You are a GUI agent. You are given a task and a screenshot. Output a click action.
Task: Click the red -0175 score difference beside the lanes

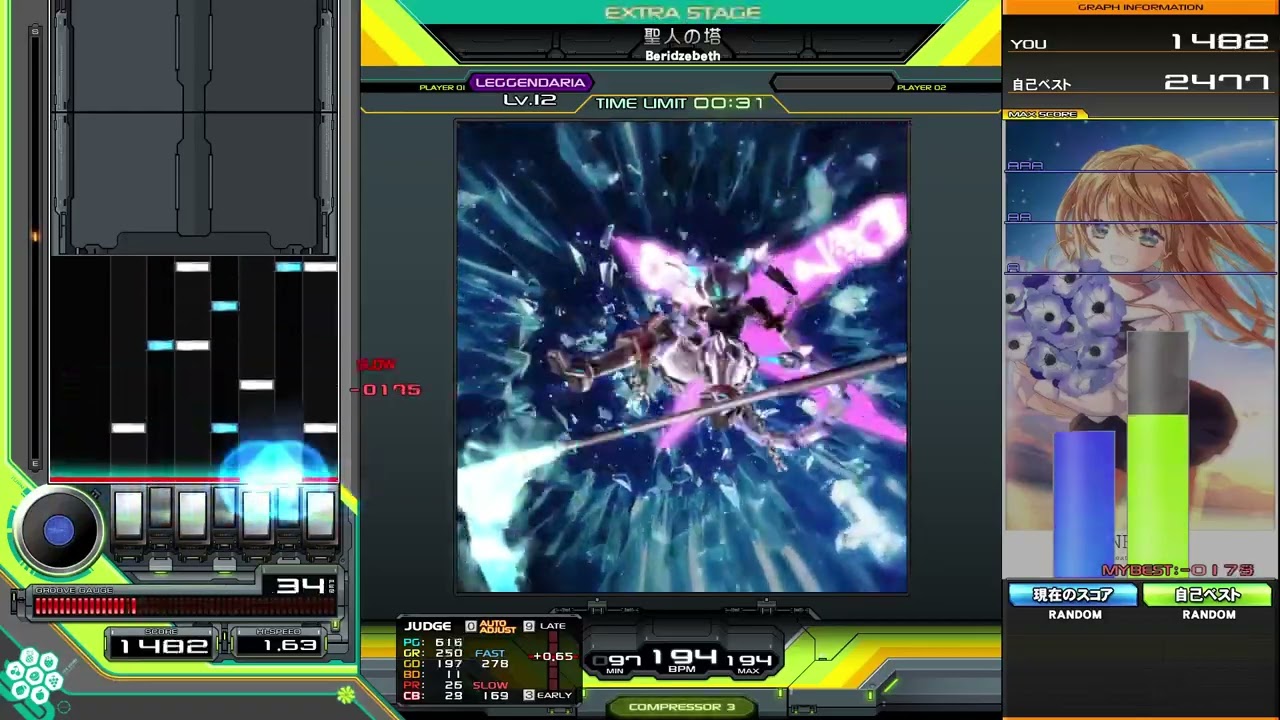coord(387,390)
